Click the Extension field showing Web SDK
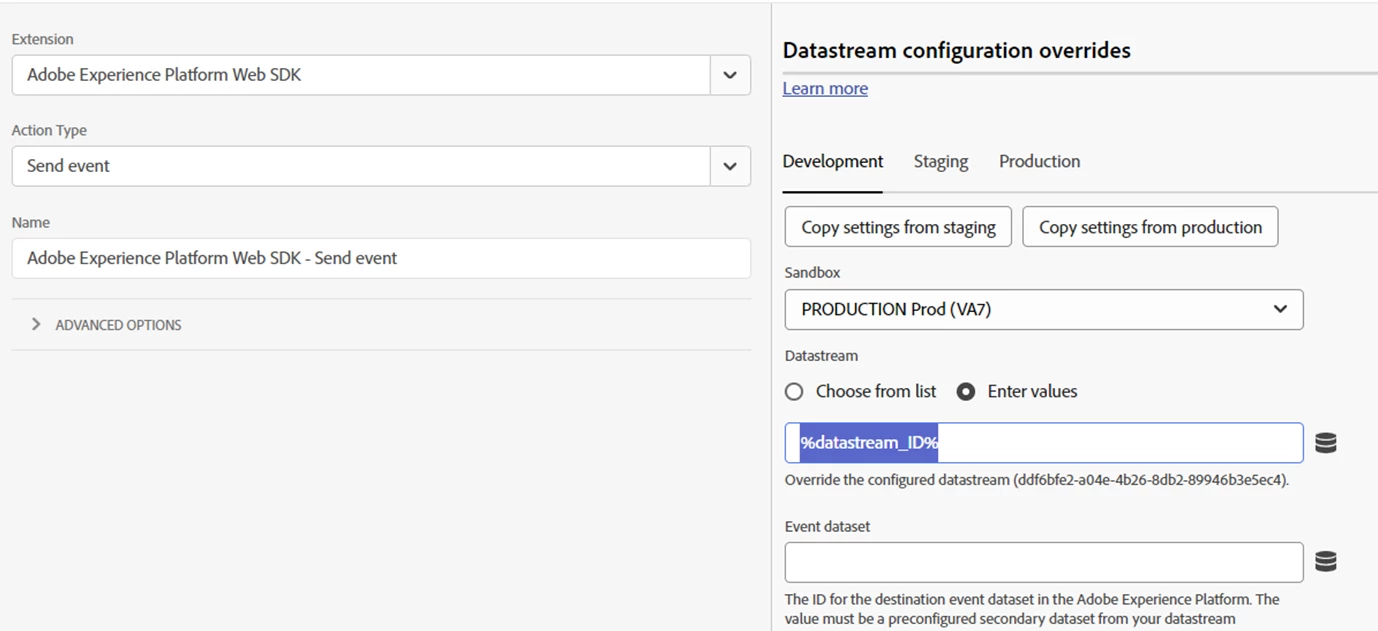The image size is (1378, 631). [361, 75]
